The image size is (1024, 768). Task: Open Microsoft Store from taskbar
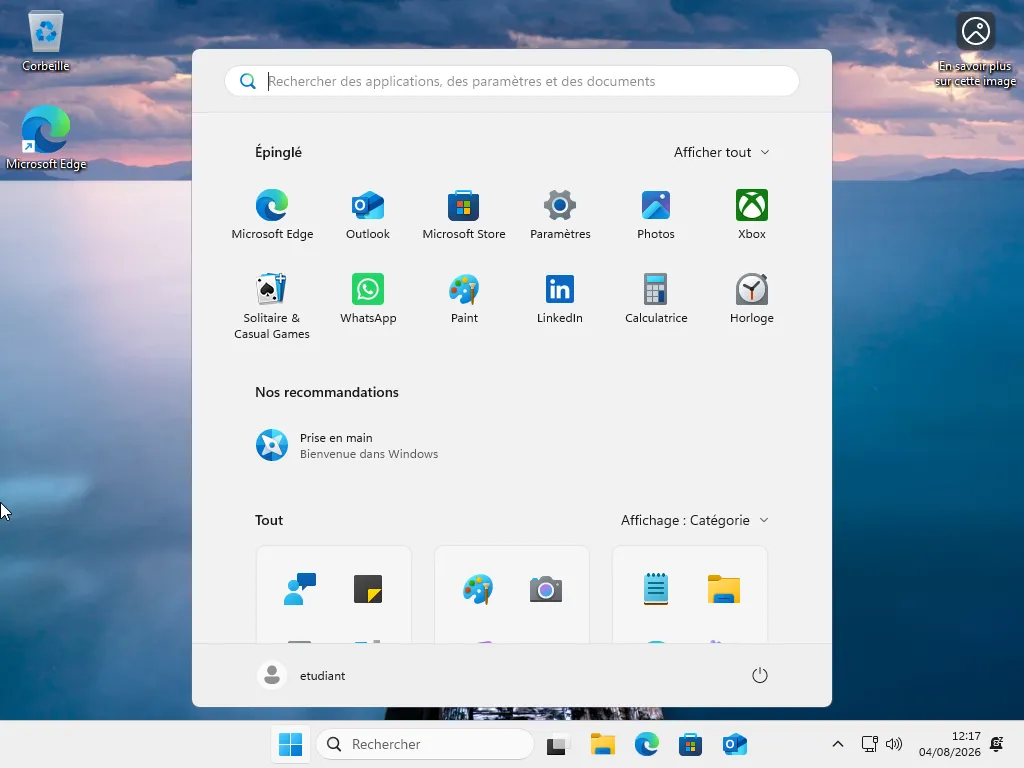point(690,744)
